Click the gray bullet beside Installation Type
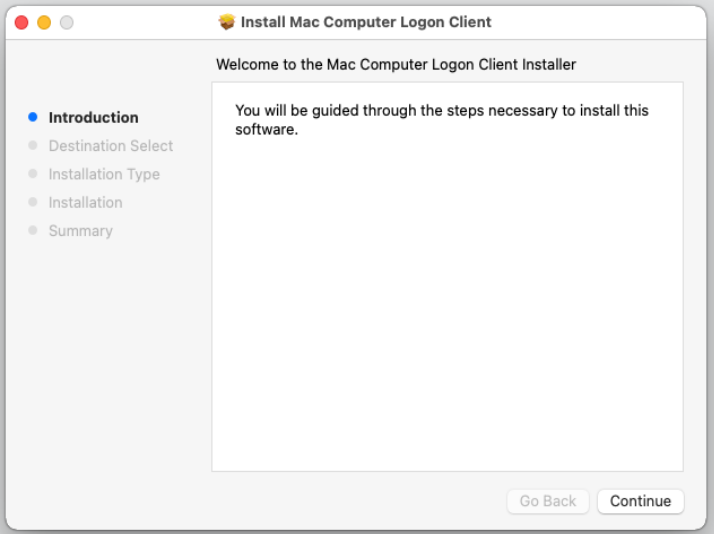714x534 pixels. 33,174
